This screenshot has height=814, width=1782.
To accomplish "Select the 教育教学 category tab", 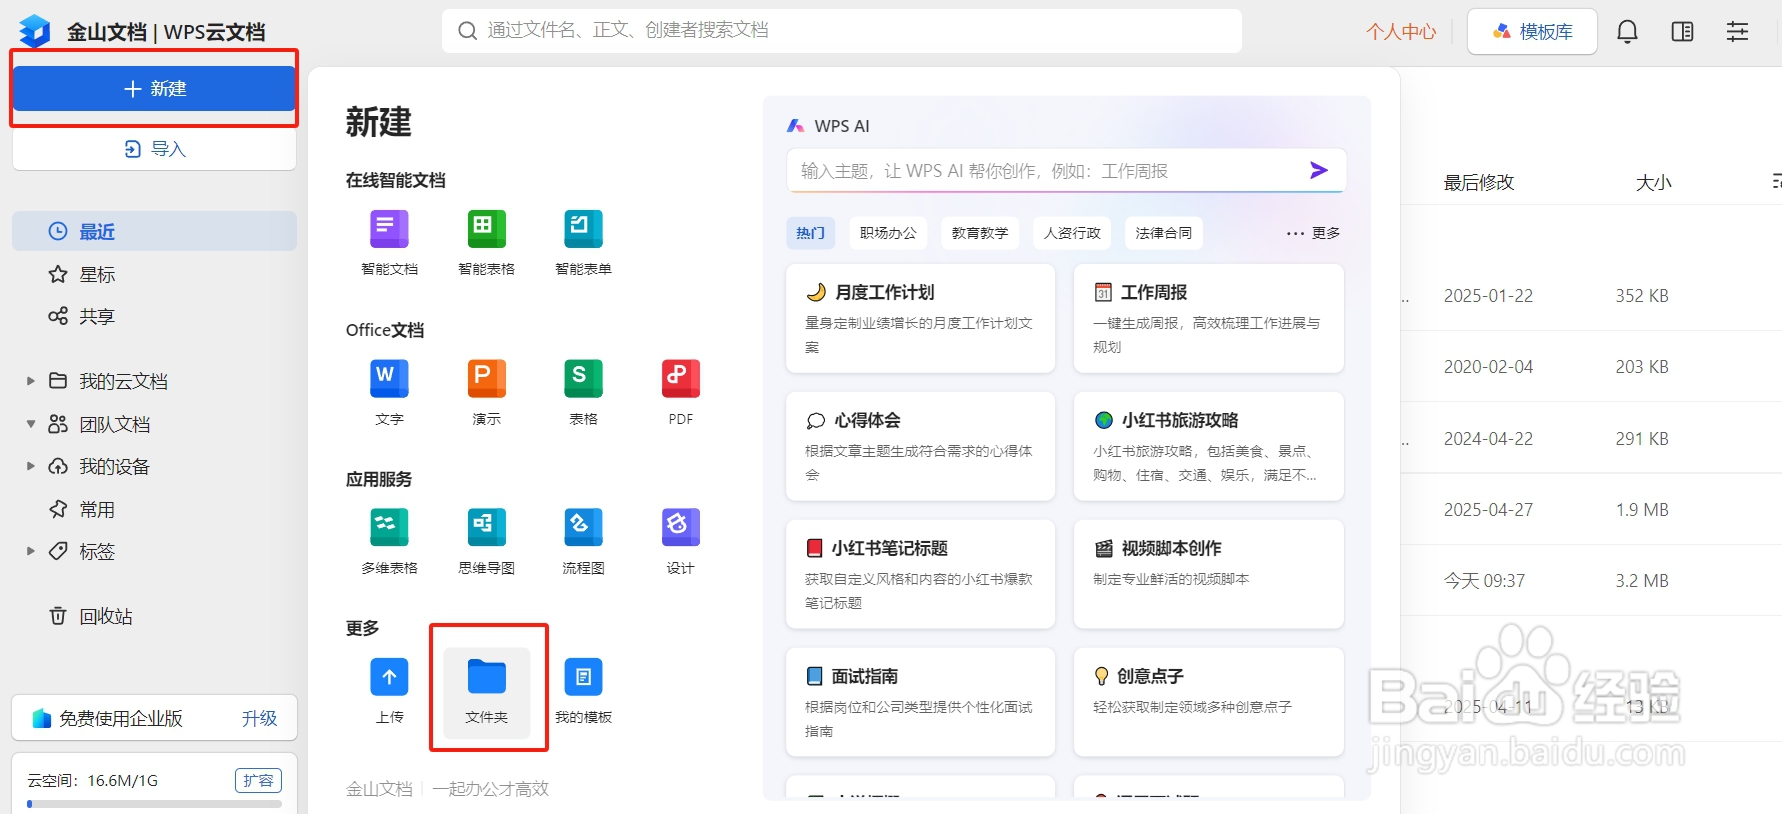I will tap(980, 233).
